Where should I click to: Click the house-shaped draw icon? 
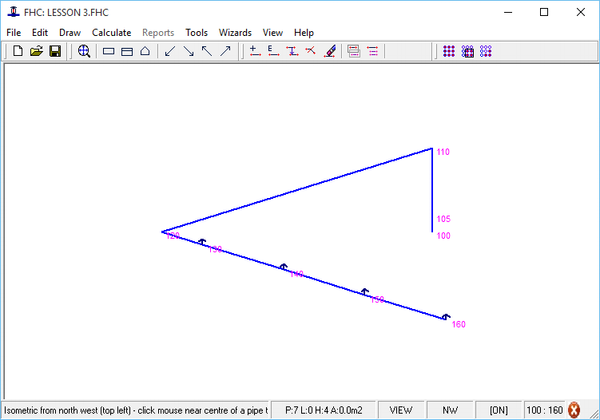point(145,51)
